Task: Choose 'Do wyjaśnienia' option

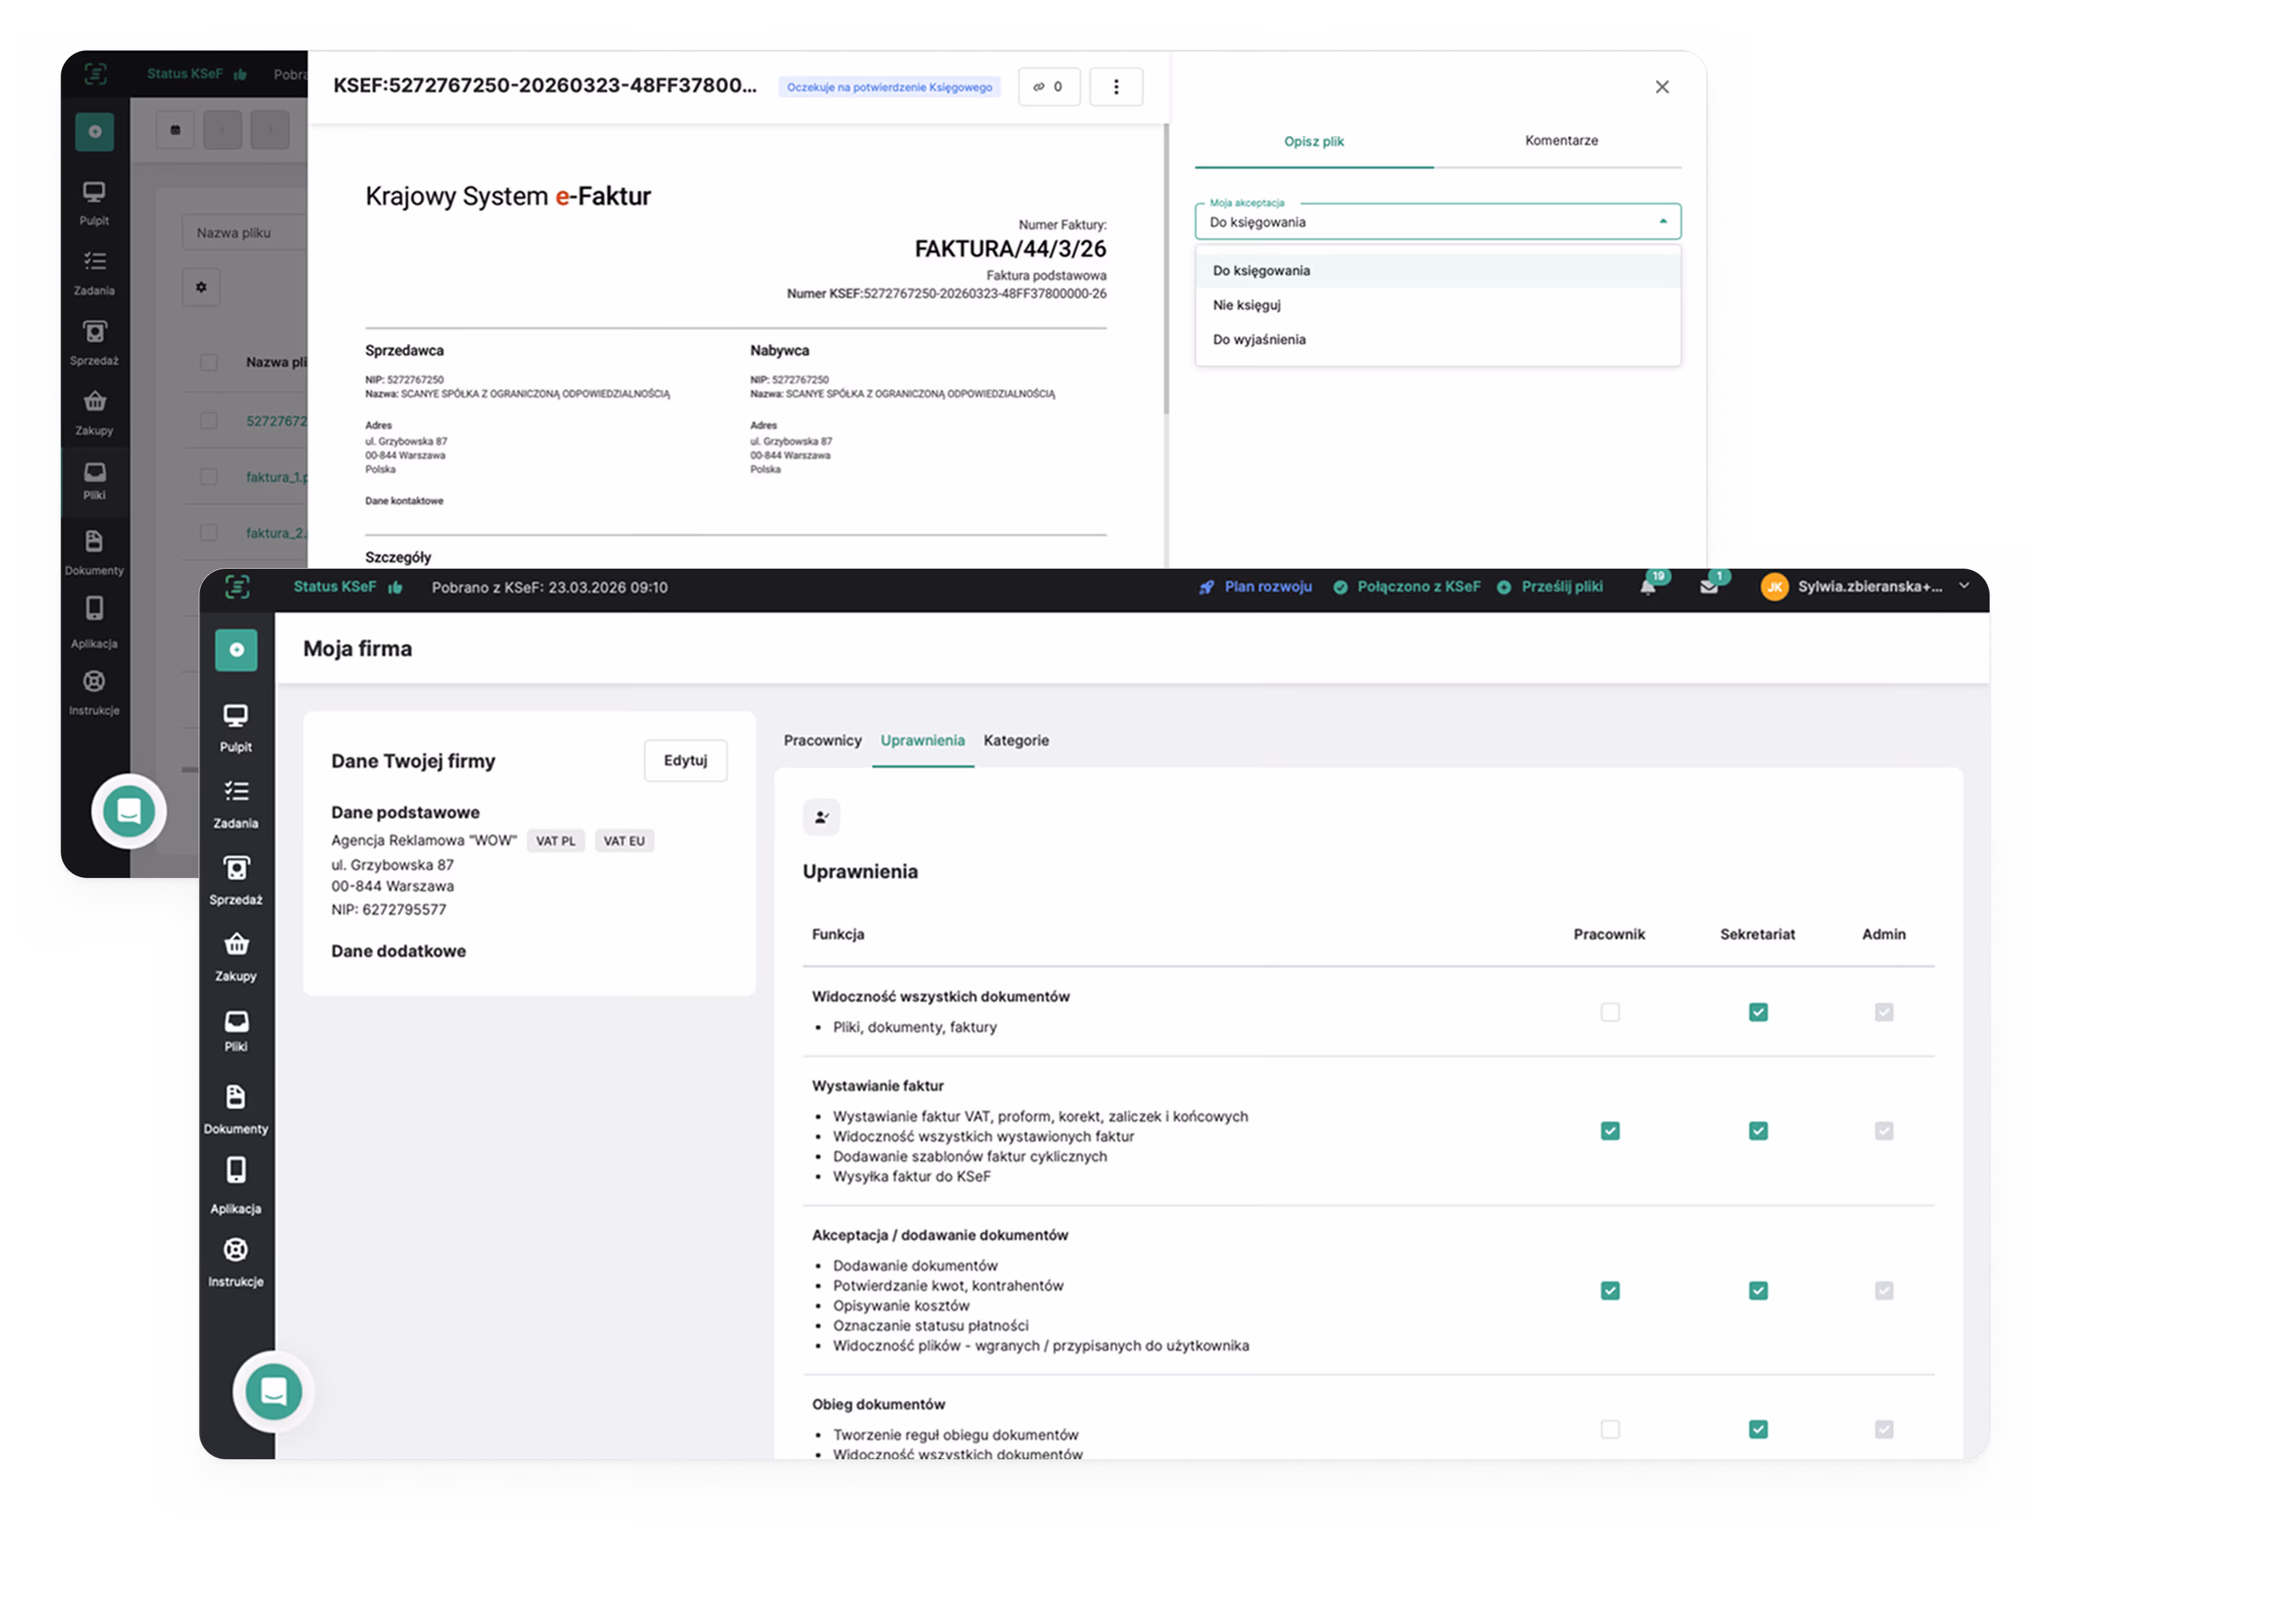Action: click(x=1437, y=340)
